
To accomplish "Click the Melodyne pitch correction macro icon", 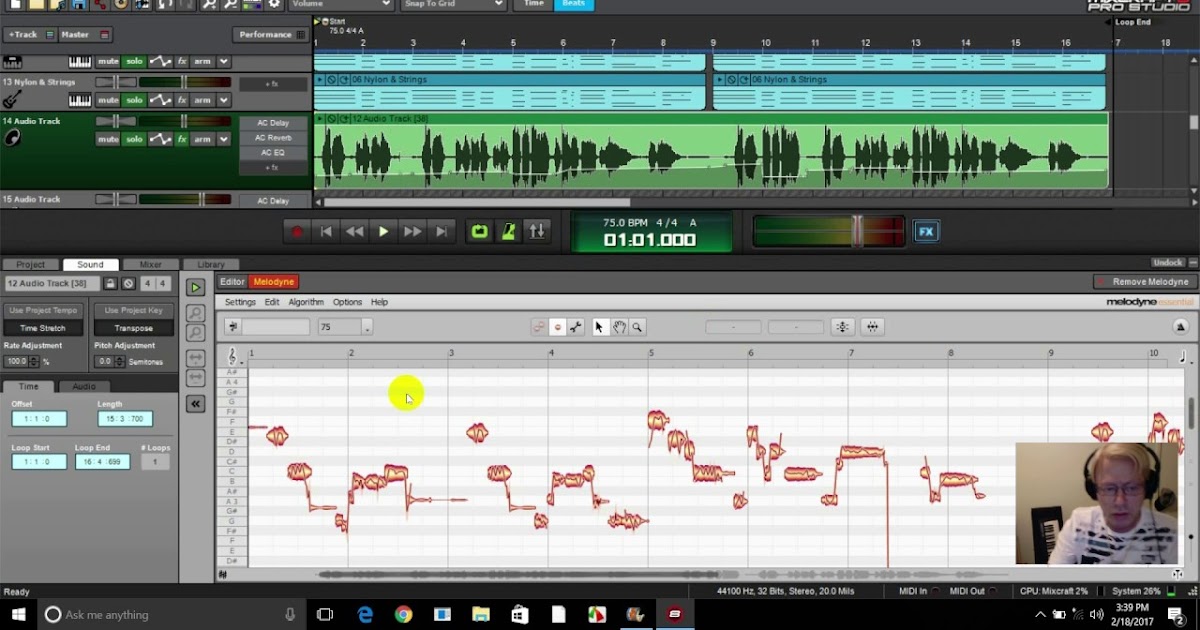I will (843, 327).
